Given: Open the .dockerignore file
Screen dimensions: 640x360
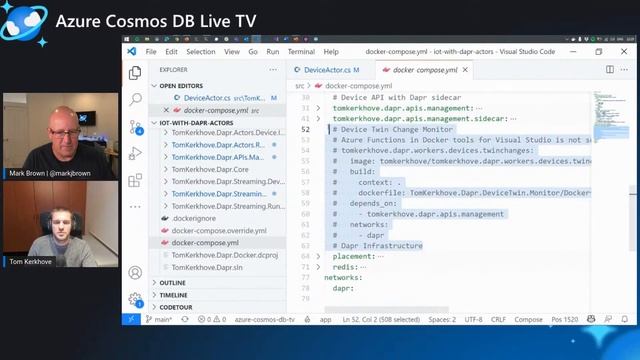Looking at the screenshot, I should tap(194, 218).
